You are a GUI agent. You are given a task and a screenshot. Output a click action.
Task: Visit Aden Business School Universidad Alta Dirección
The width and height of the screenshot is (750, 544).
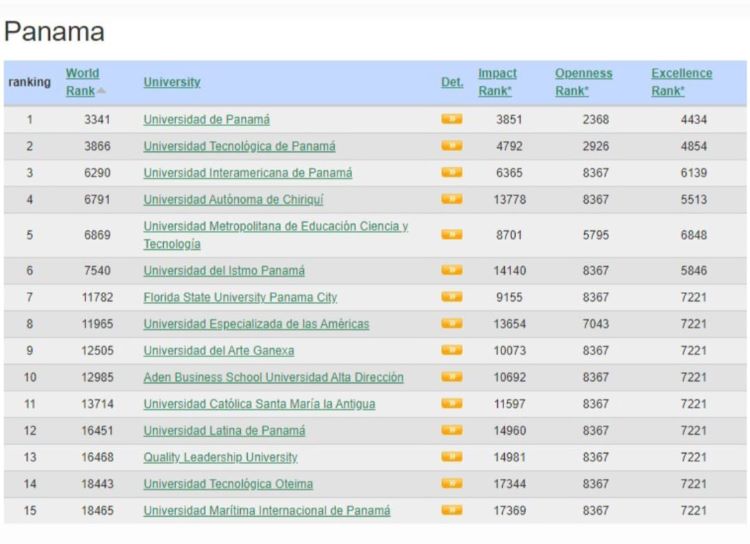(273, 377)
